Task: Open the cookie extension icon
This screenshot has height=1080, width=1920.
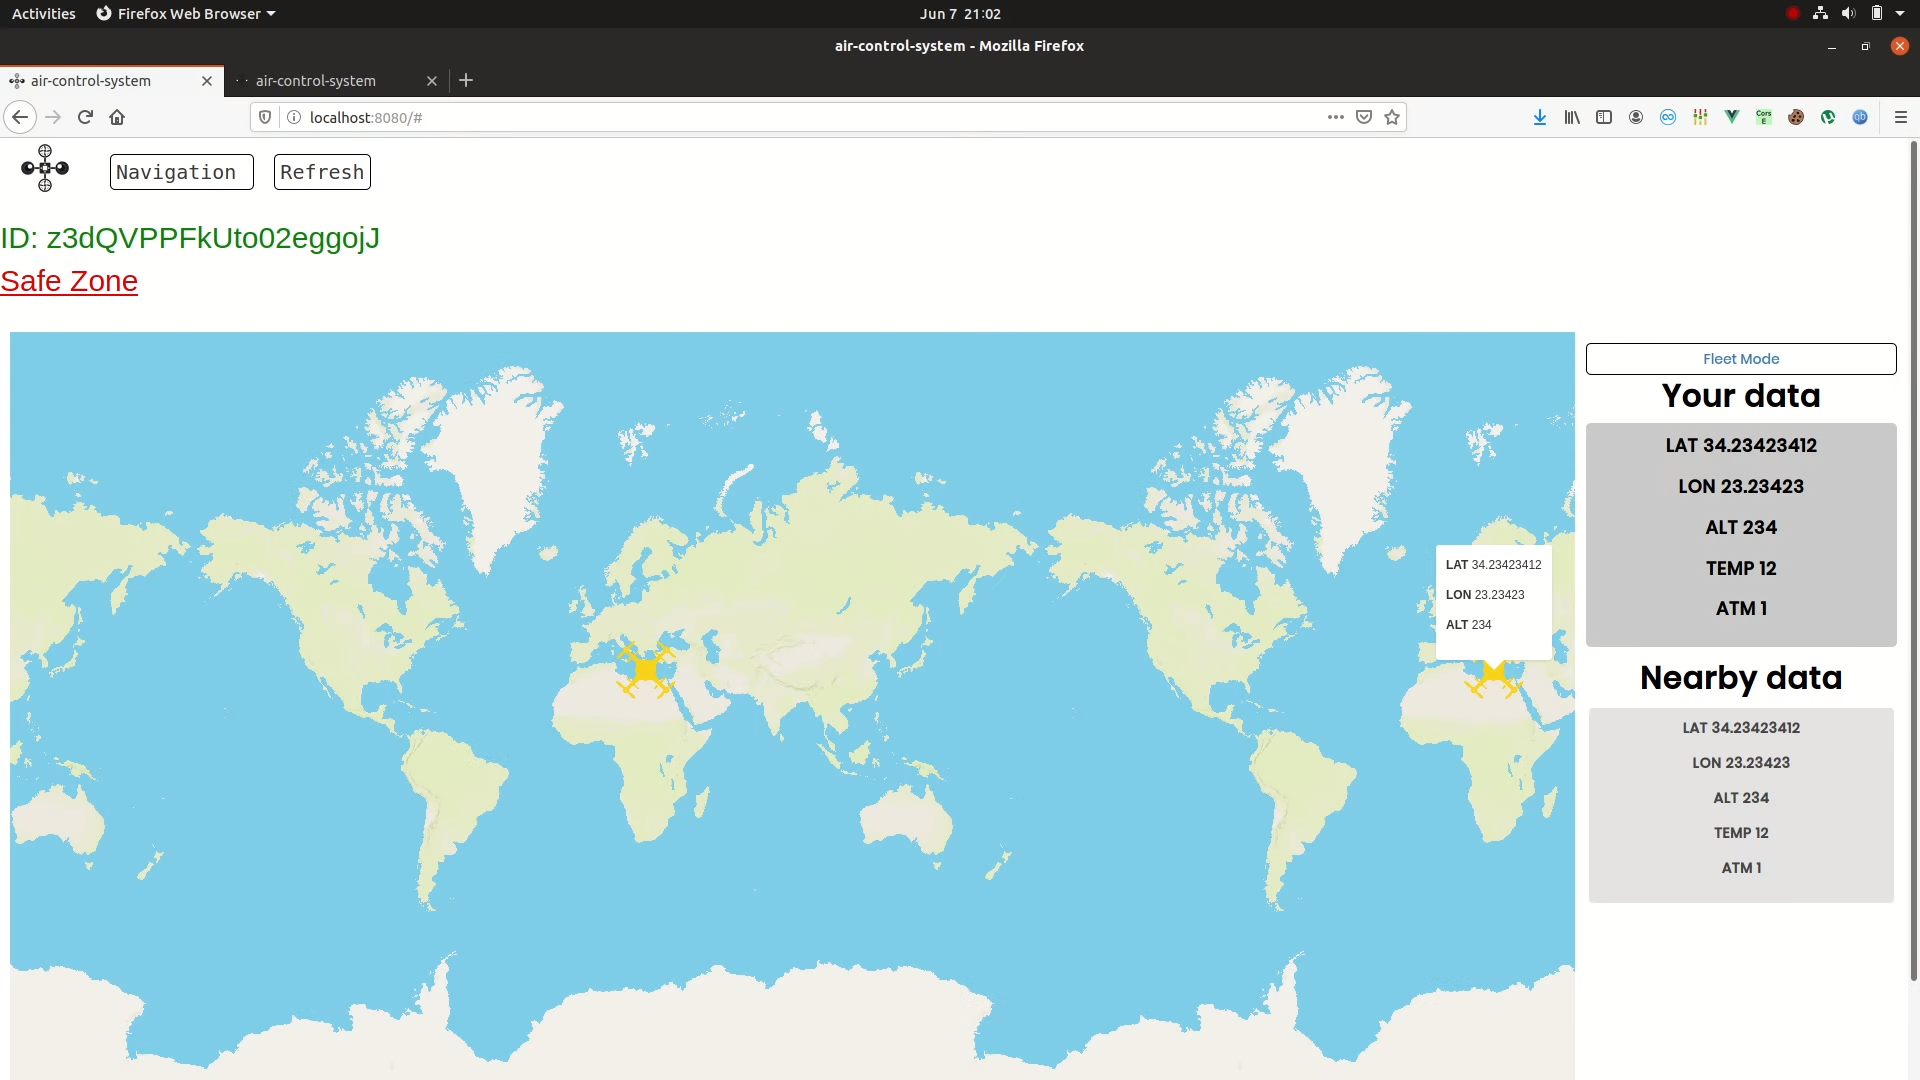Action: coord(1796,117)
